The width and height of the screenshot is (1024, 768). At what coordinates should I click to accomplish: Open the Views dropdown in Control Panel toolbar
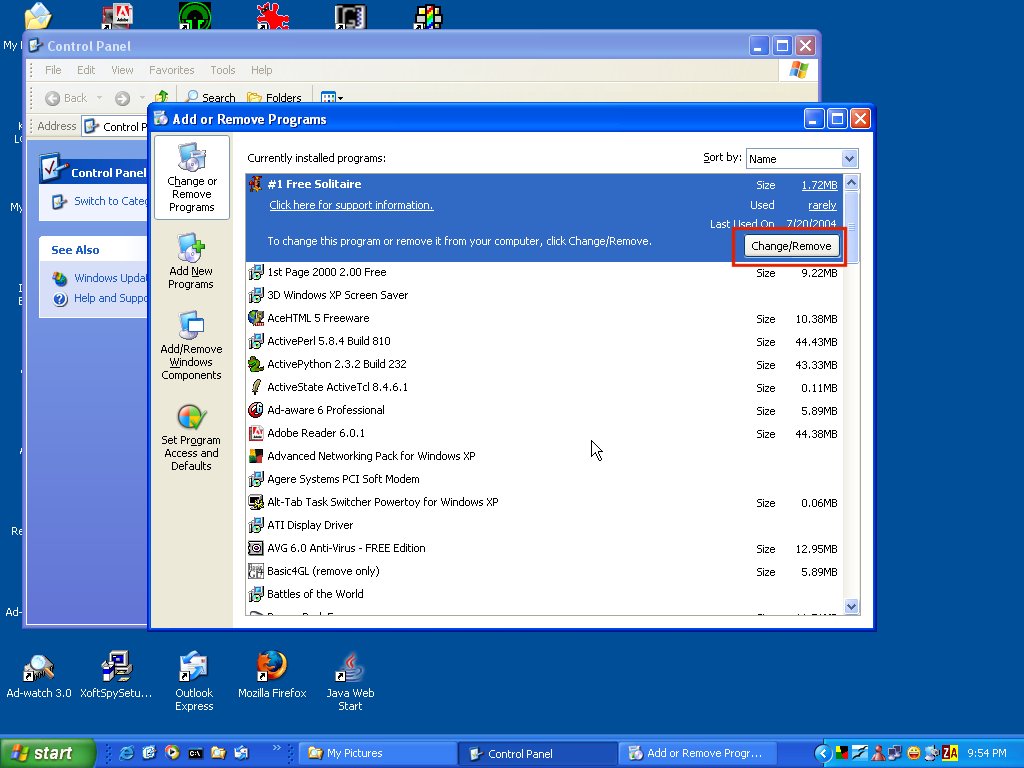[x=332, y=98]
